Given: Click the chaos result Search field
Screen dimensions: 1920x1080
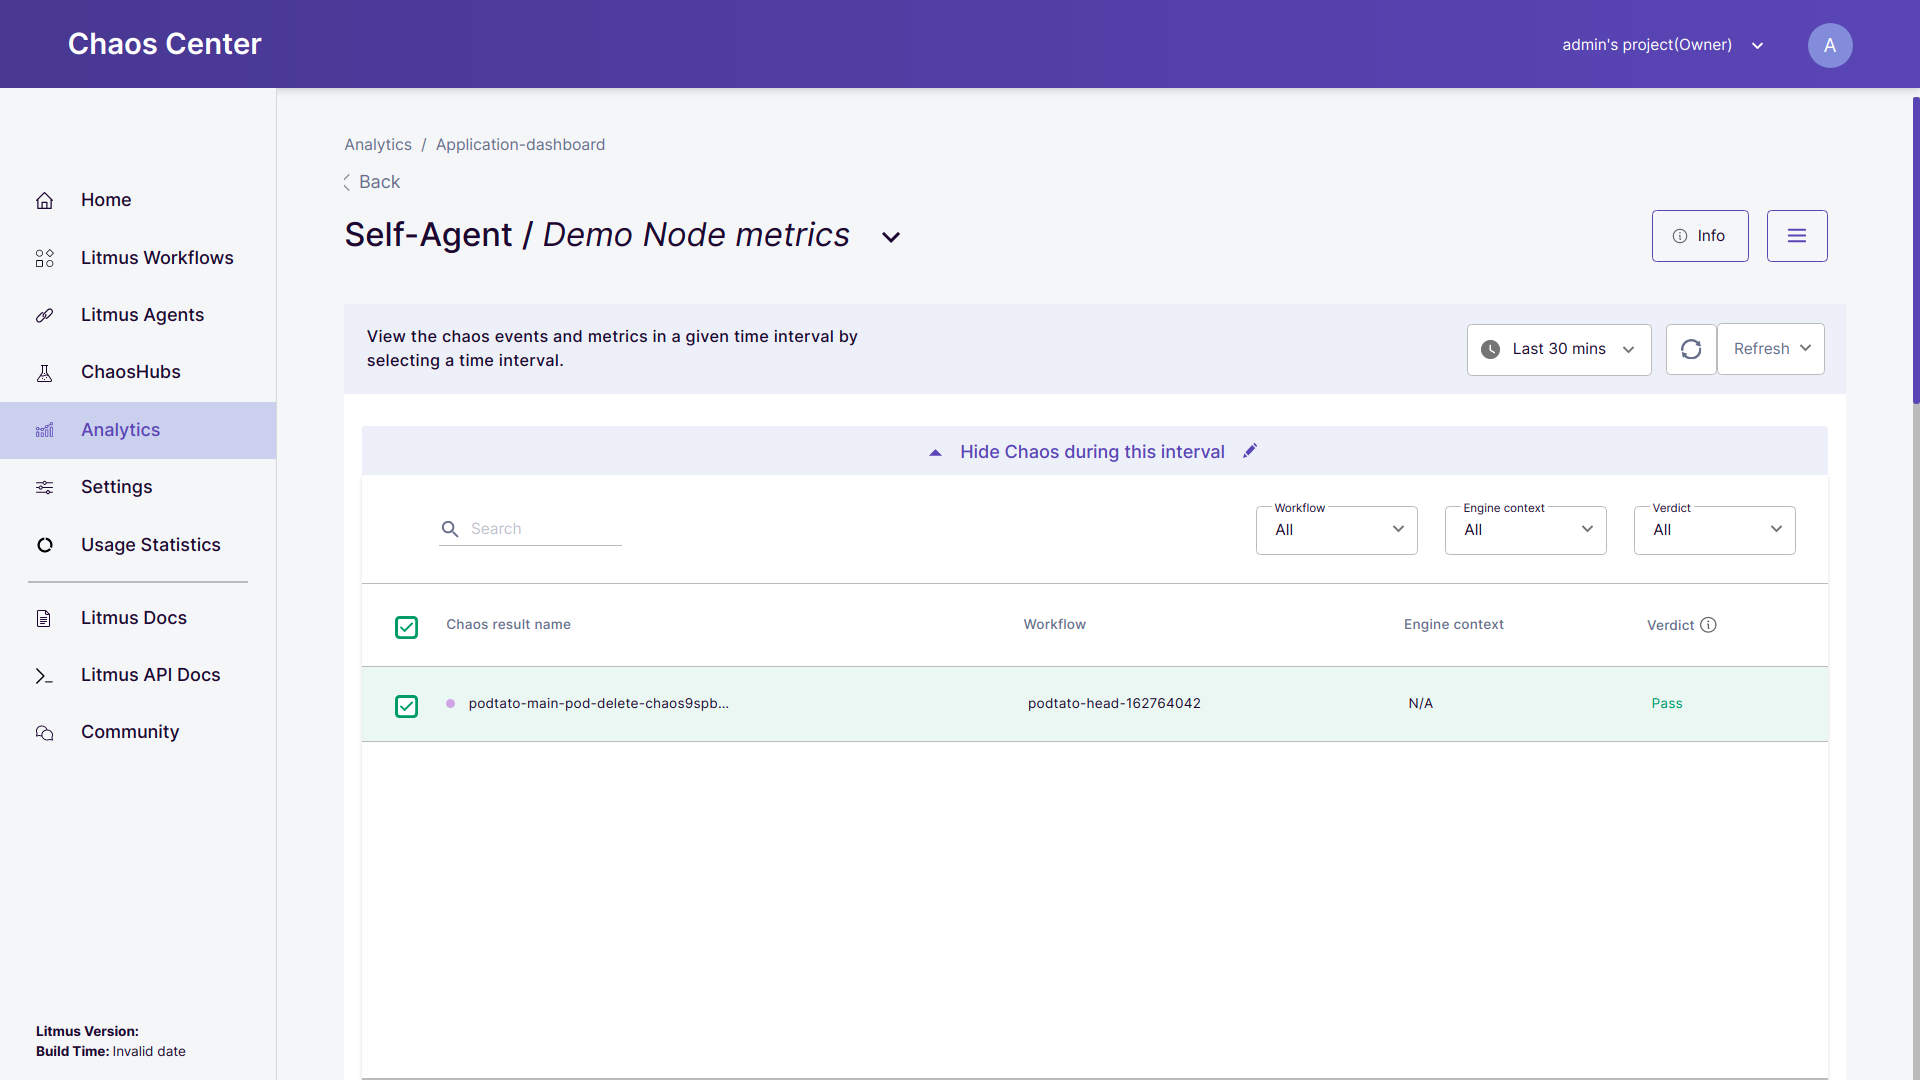Looking at the screenshot, I should (x=540, y=529).
